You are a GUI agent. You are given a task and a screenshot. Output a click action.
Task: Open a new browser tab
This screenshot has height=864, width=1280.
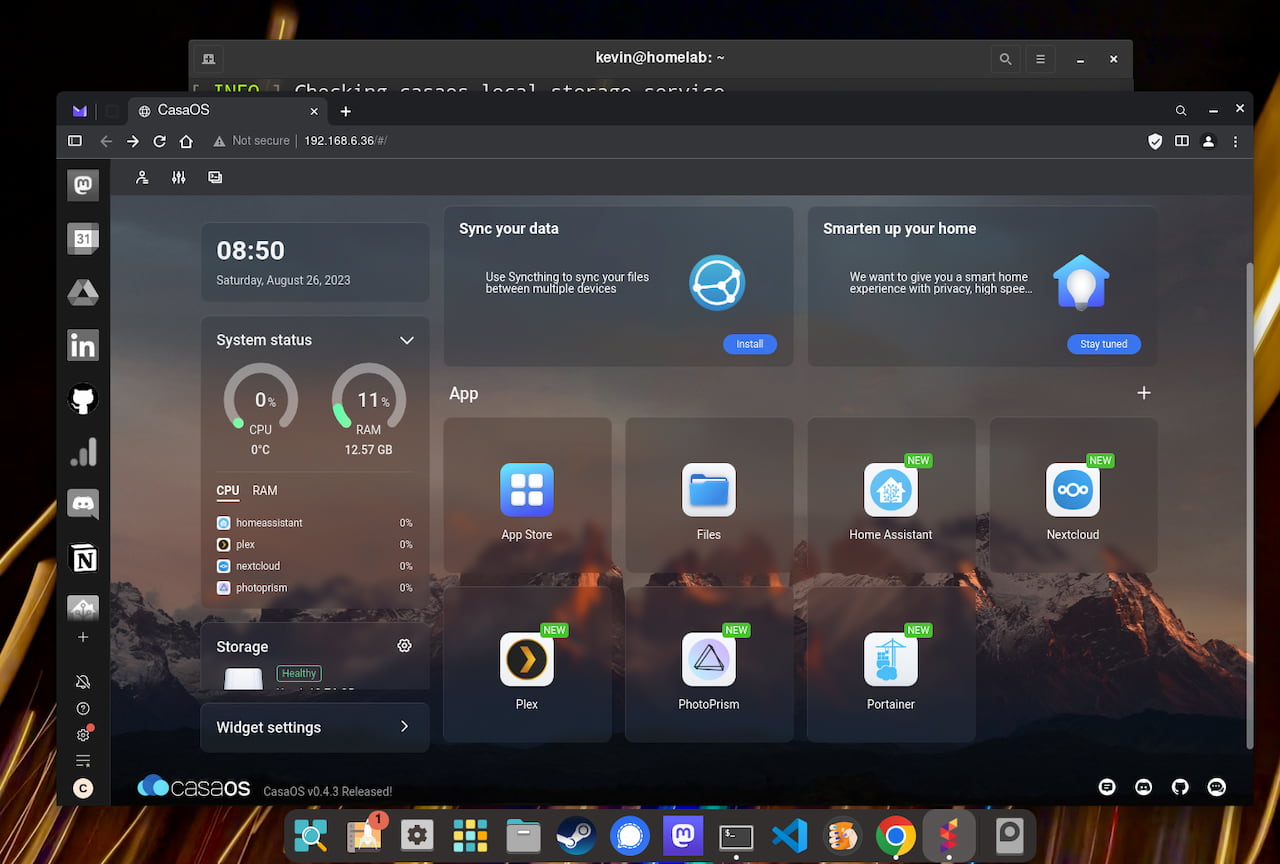coord(346,111)
